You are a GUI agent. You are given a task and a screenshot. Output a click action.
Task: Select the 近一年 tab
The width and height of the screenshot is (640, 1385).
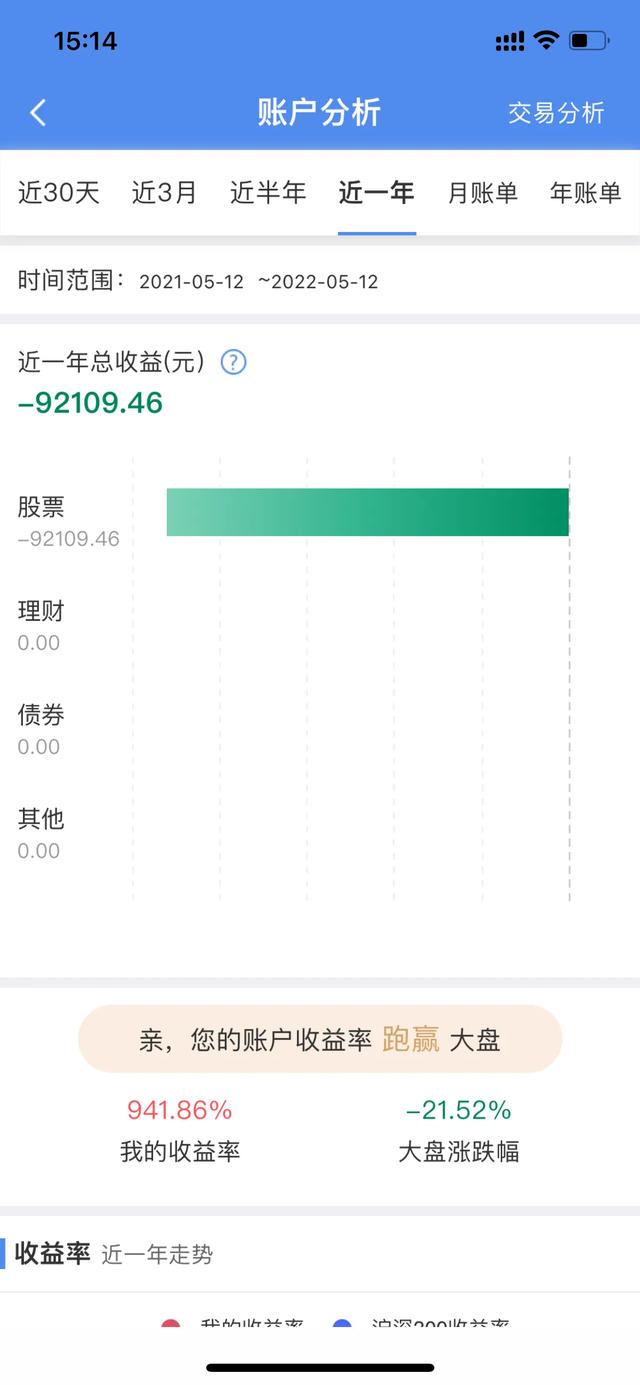tap(377, 193)
